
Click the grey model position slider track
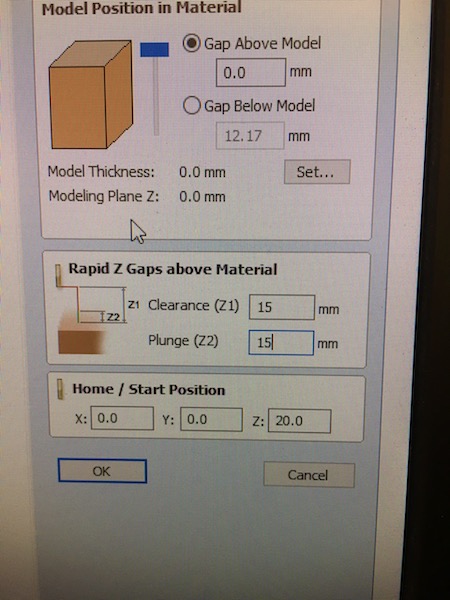156,96
